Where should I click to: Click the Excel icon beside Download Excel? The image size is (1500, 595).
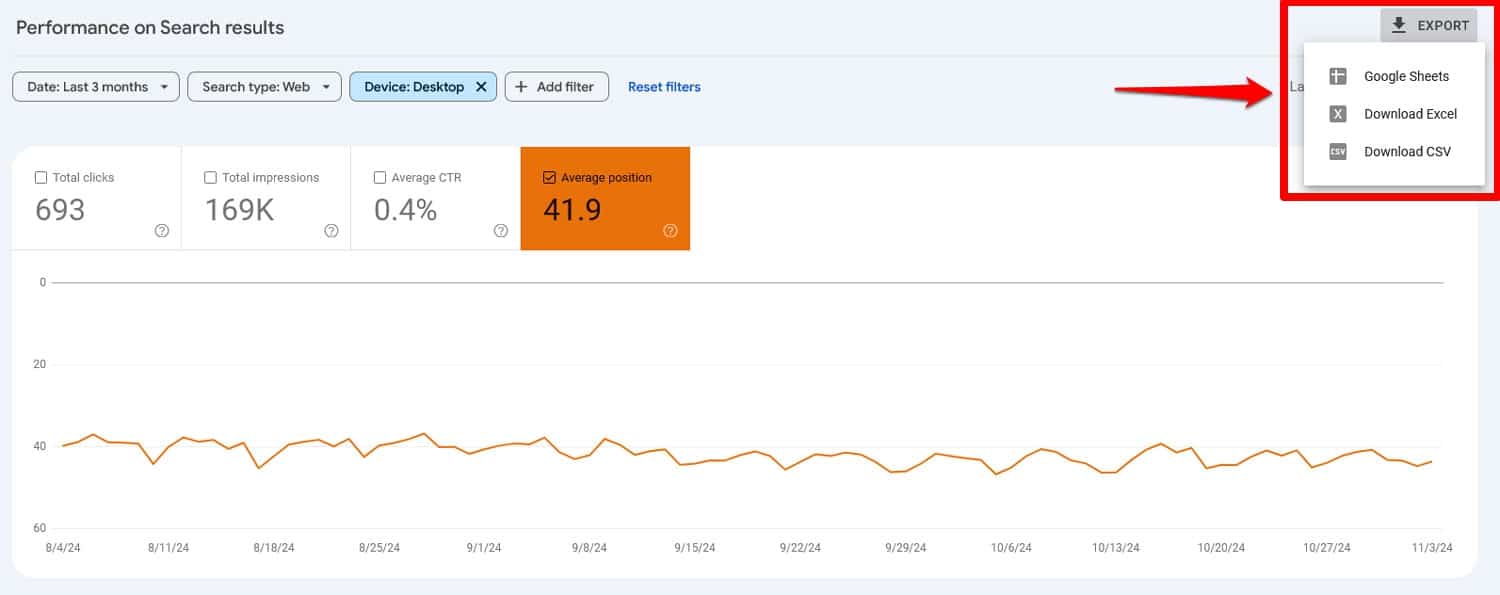(1337, 113)
